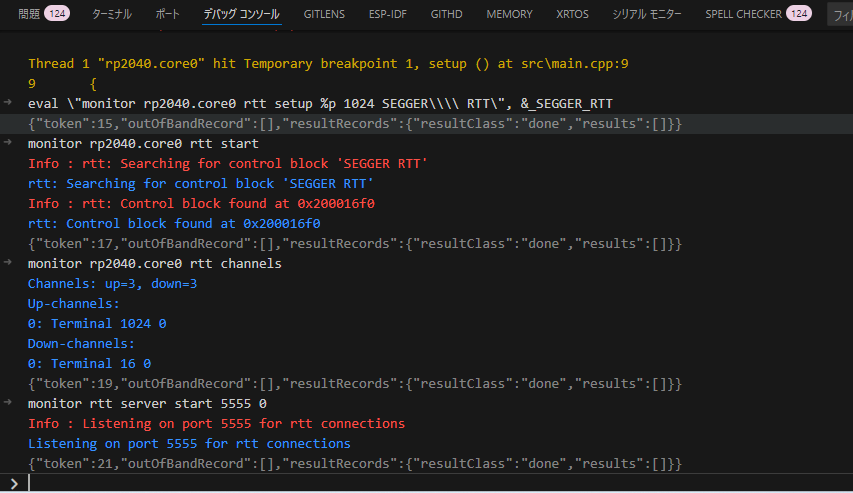Click the 'Down-channels:' line
853x493 pixels.
[81, 344]
